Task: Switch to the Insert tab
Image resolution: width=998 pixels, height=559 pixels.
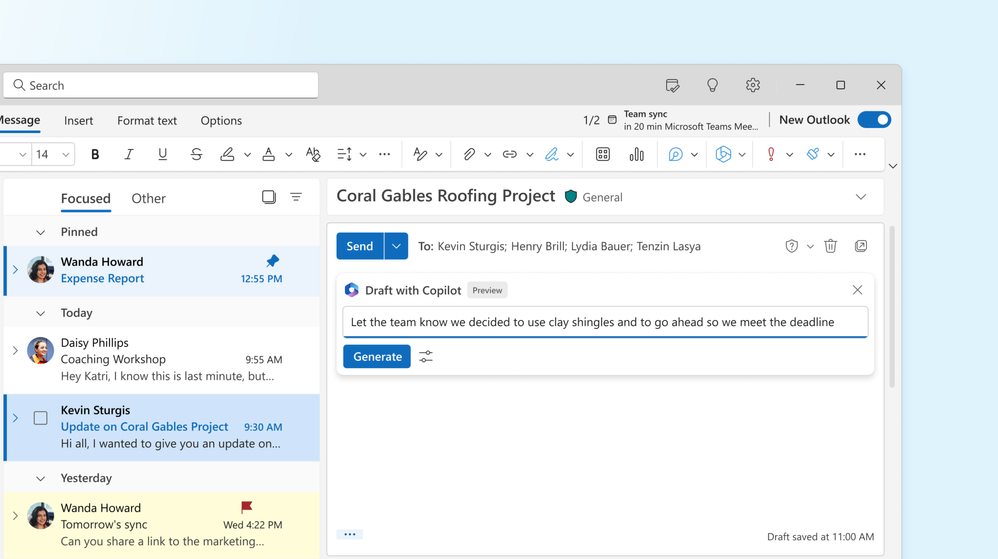Action: click(78, 120)
